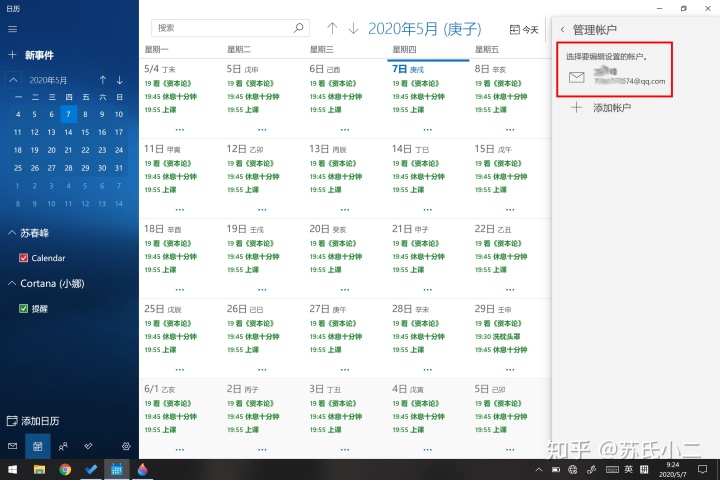Open the 2020年5月 (庚子) month picker
Image resolution: width=720 pixels, height=480 pixels.
424,29
